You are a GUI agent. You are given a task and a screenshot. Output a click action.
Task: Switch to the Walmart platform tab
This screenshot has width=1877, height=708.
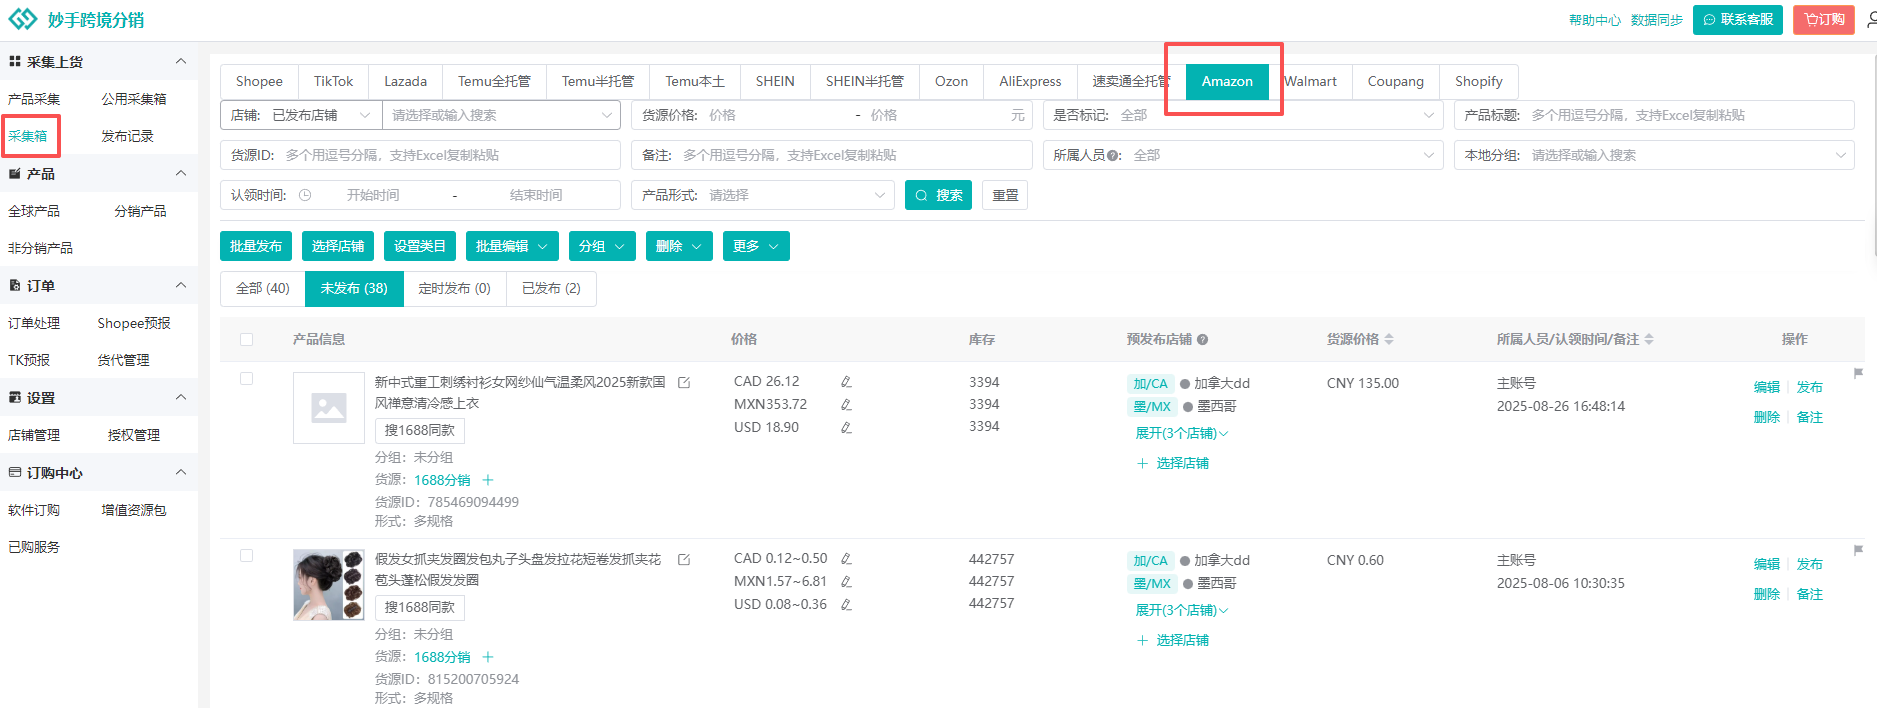(x=1310, y=82)
